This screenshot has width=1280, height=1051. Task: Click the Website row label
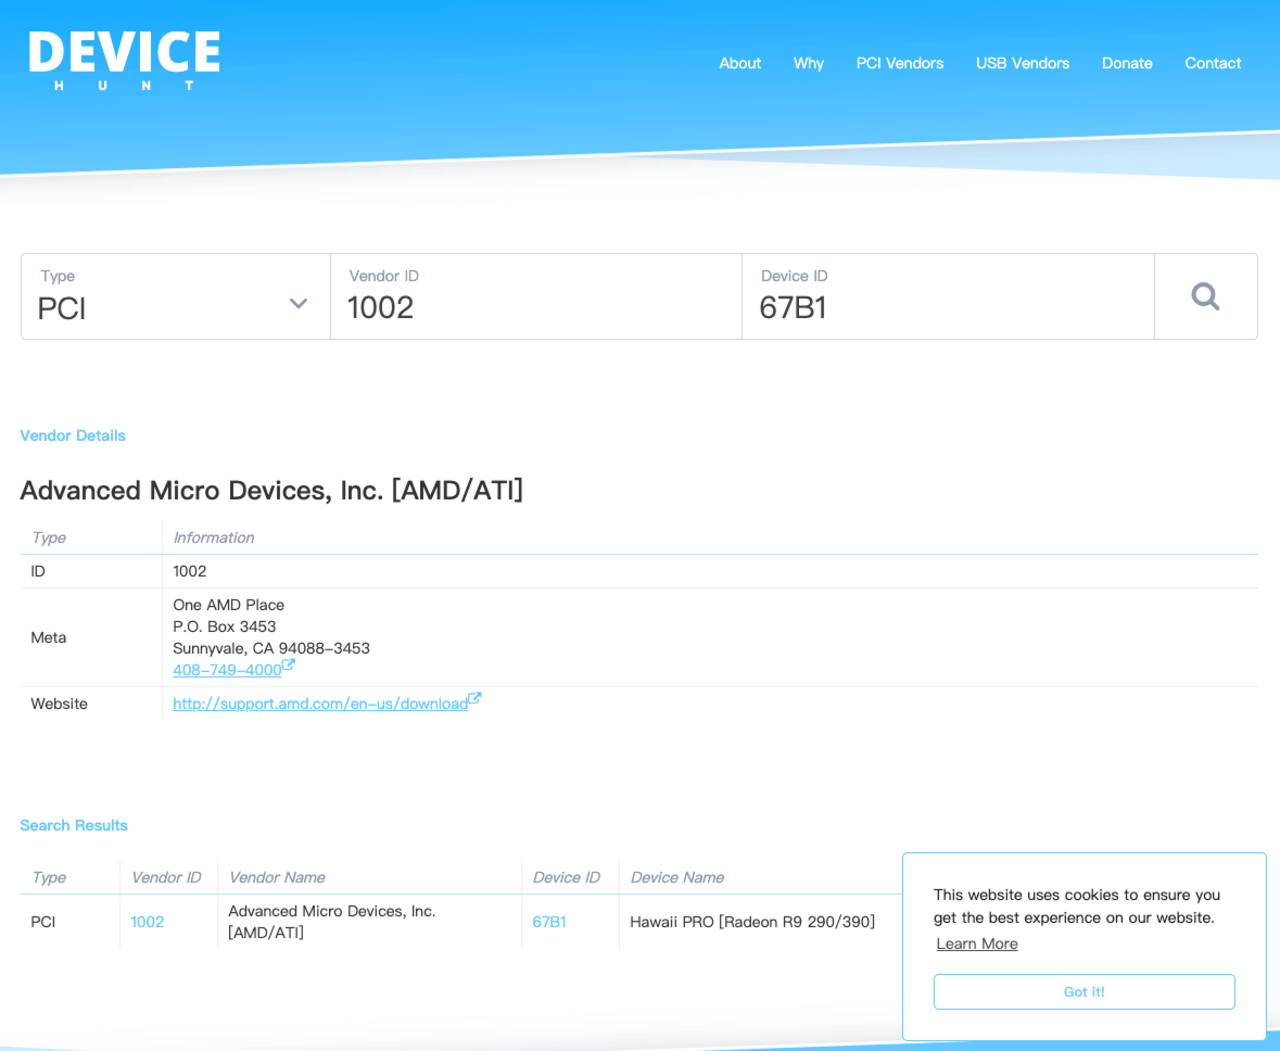click(59, 704)
